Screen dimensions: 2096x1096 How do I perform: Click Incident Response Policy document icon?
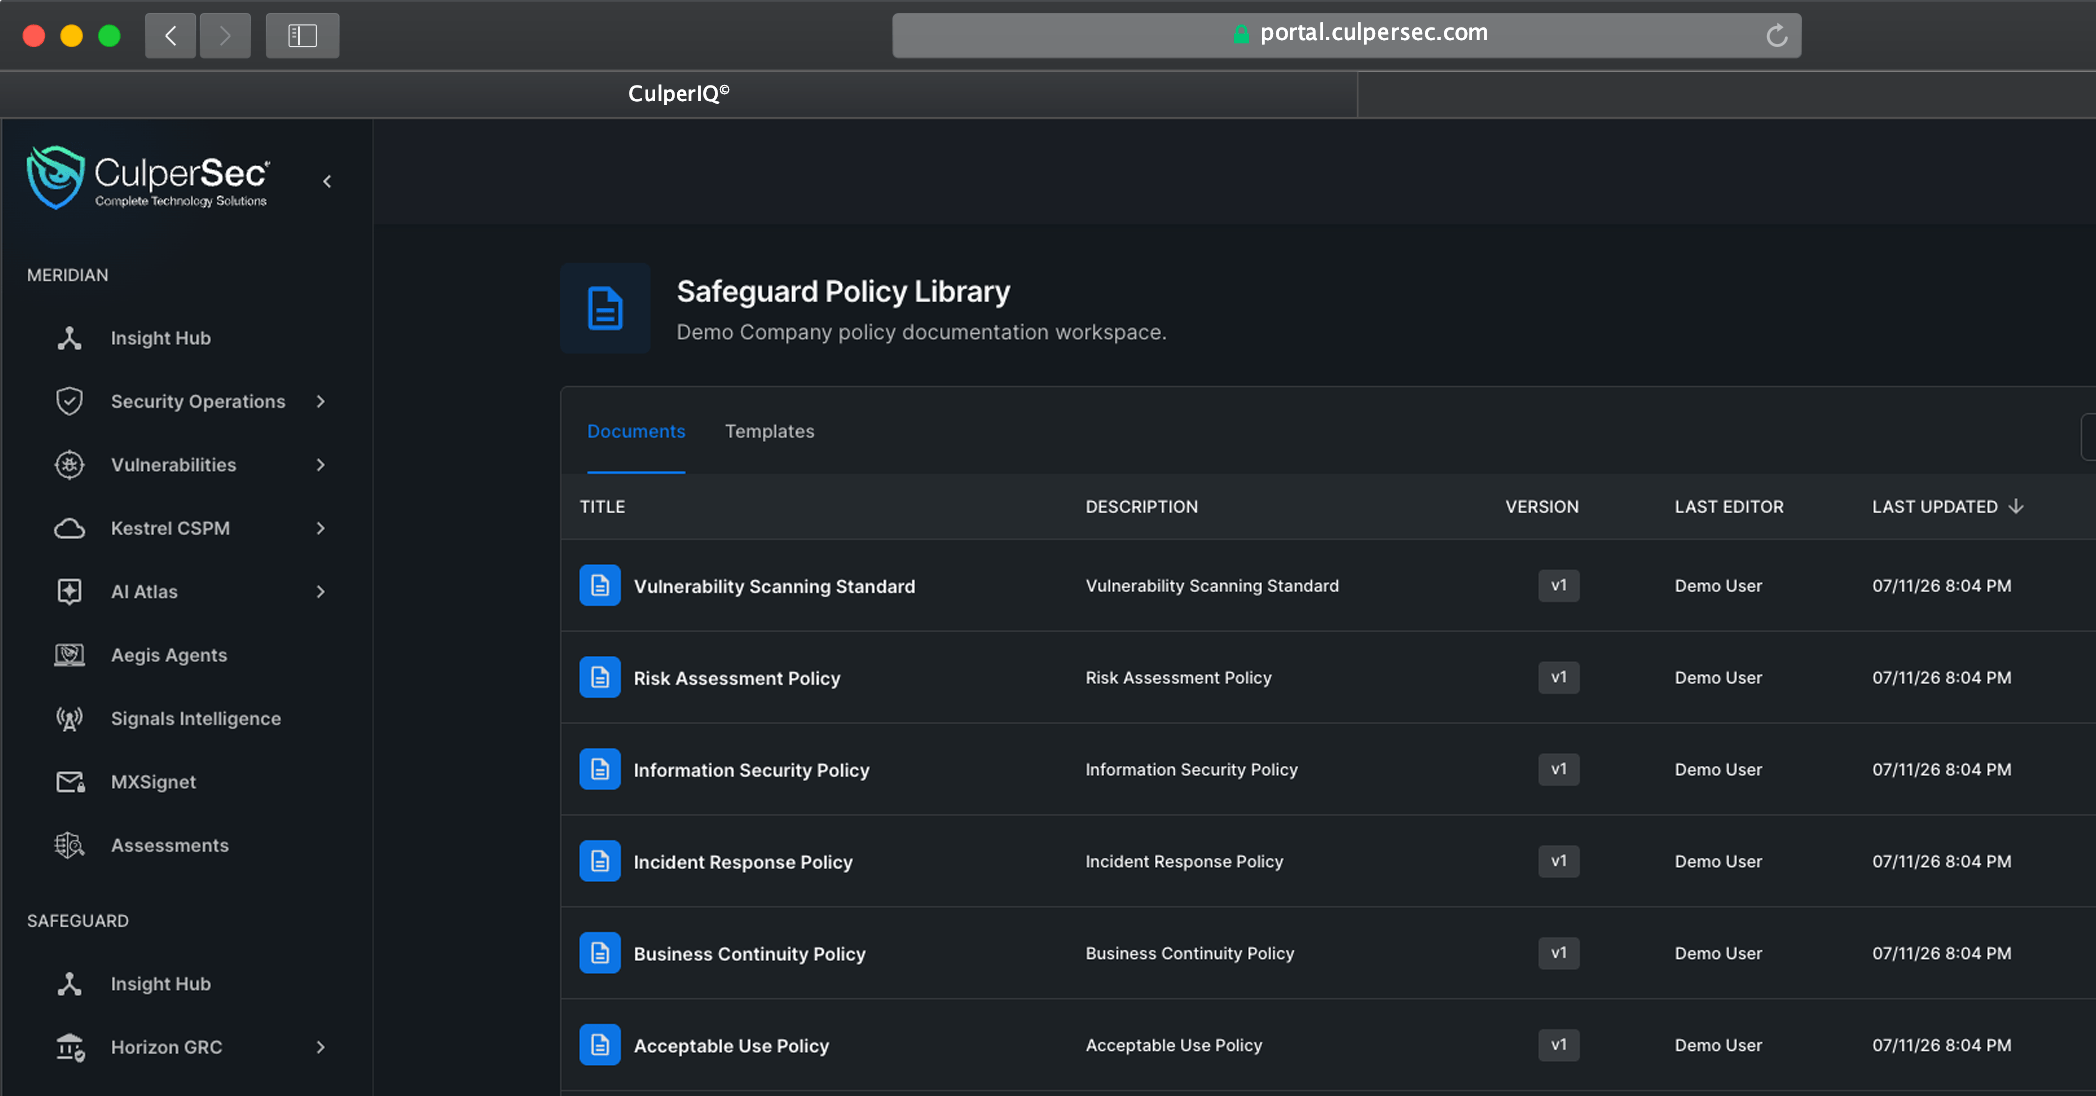coord(600,861)
